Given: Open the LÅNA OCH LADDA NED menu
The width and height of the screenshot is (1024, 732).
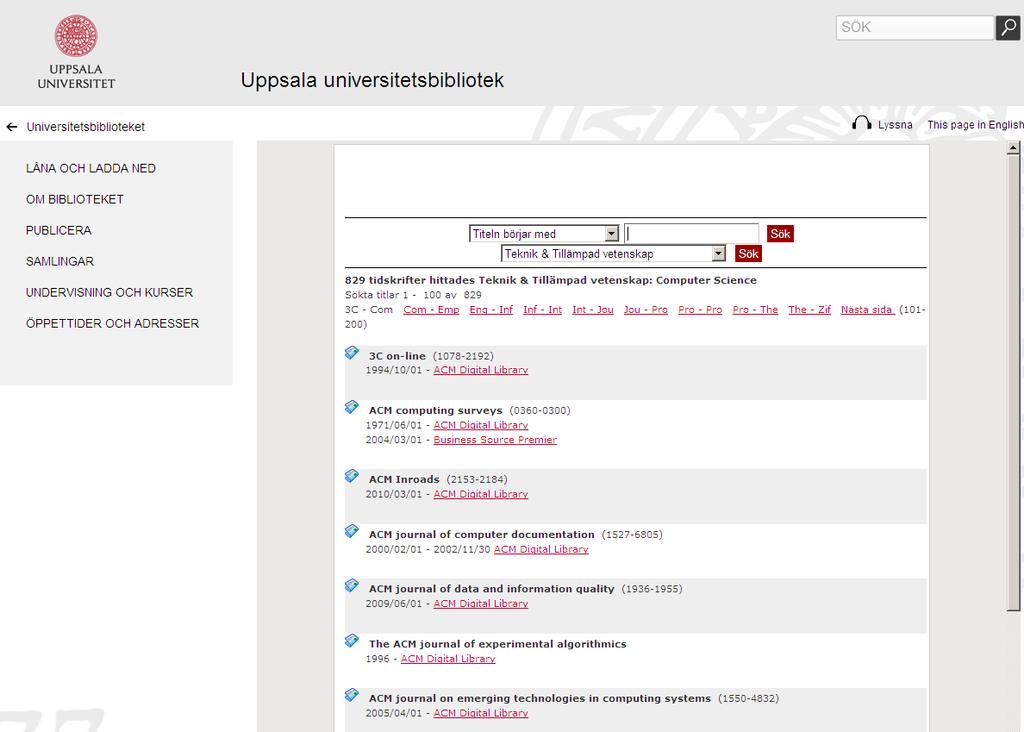Looking at the screenshot, I should pyautogui.click(x=91, y=168).
